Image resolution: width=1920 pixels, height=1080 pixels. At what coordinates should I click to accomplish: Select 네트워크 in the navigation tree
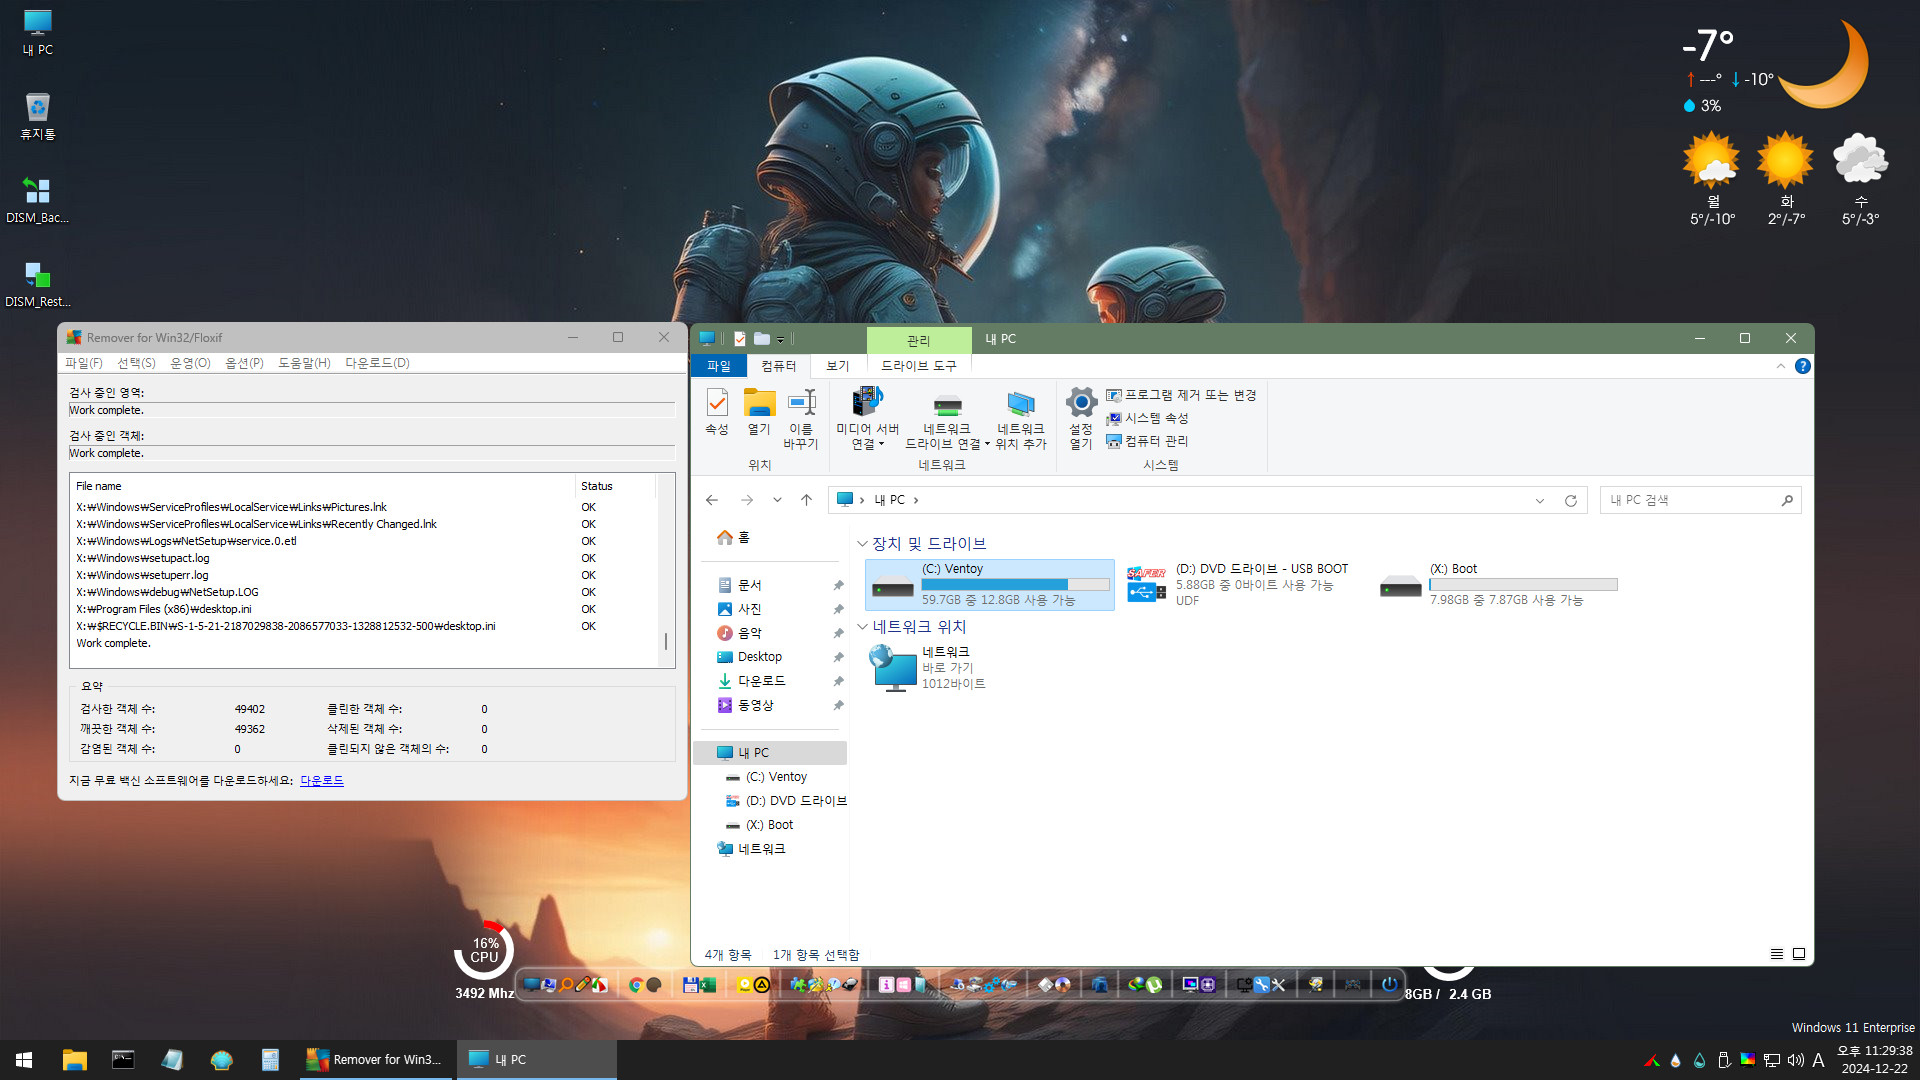pos(761,849)
